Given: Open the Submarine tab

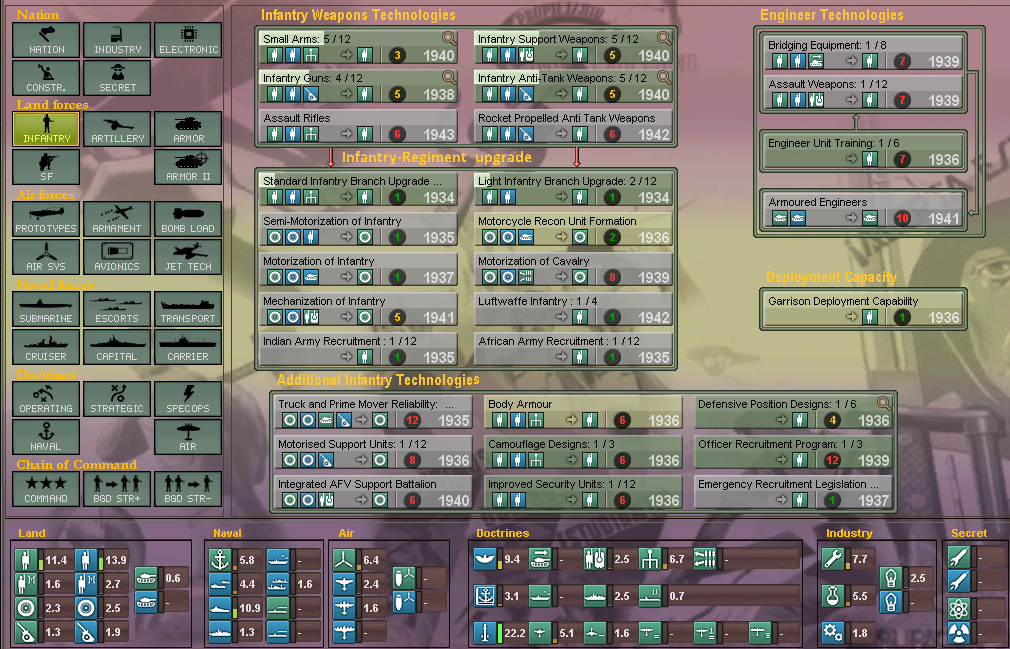Looking at the screenshot, I should 46,309.
